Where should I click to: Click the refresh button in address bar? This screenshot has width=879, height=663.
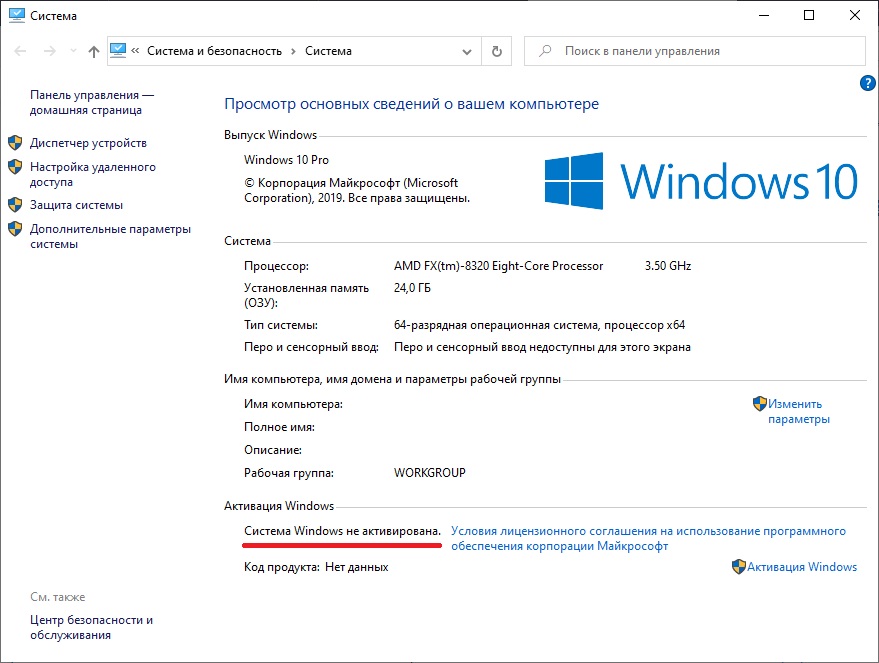point(497,52)
